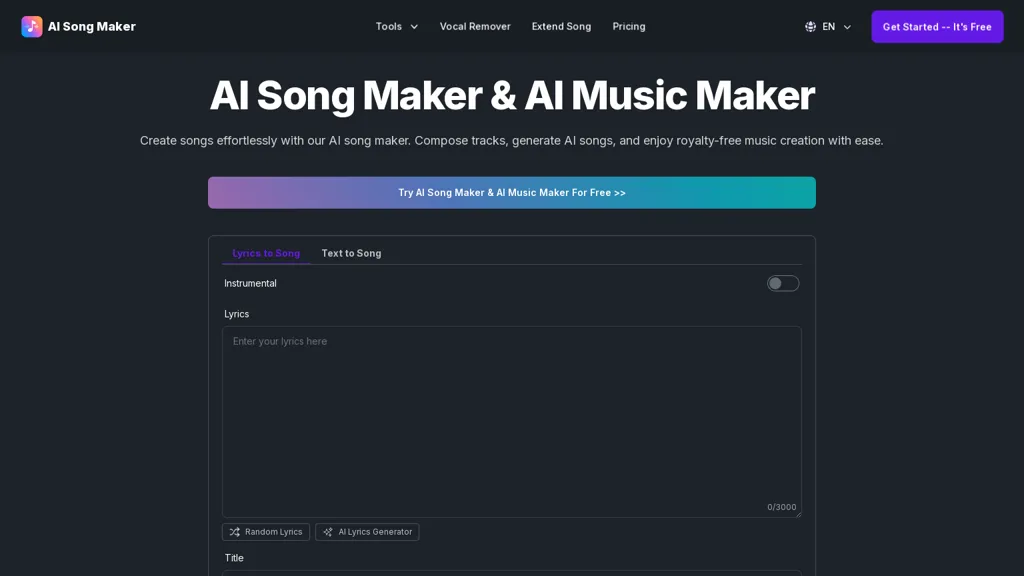Click the shuffle icon in Random Lyrics

pyautogui.click(x=235, y=532)
